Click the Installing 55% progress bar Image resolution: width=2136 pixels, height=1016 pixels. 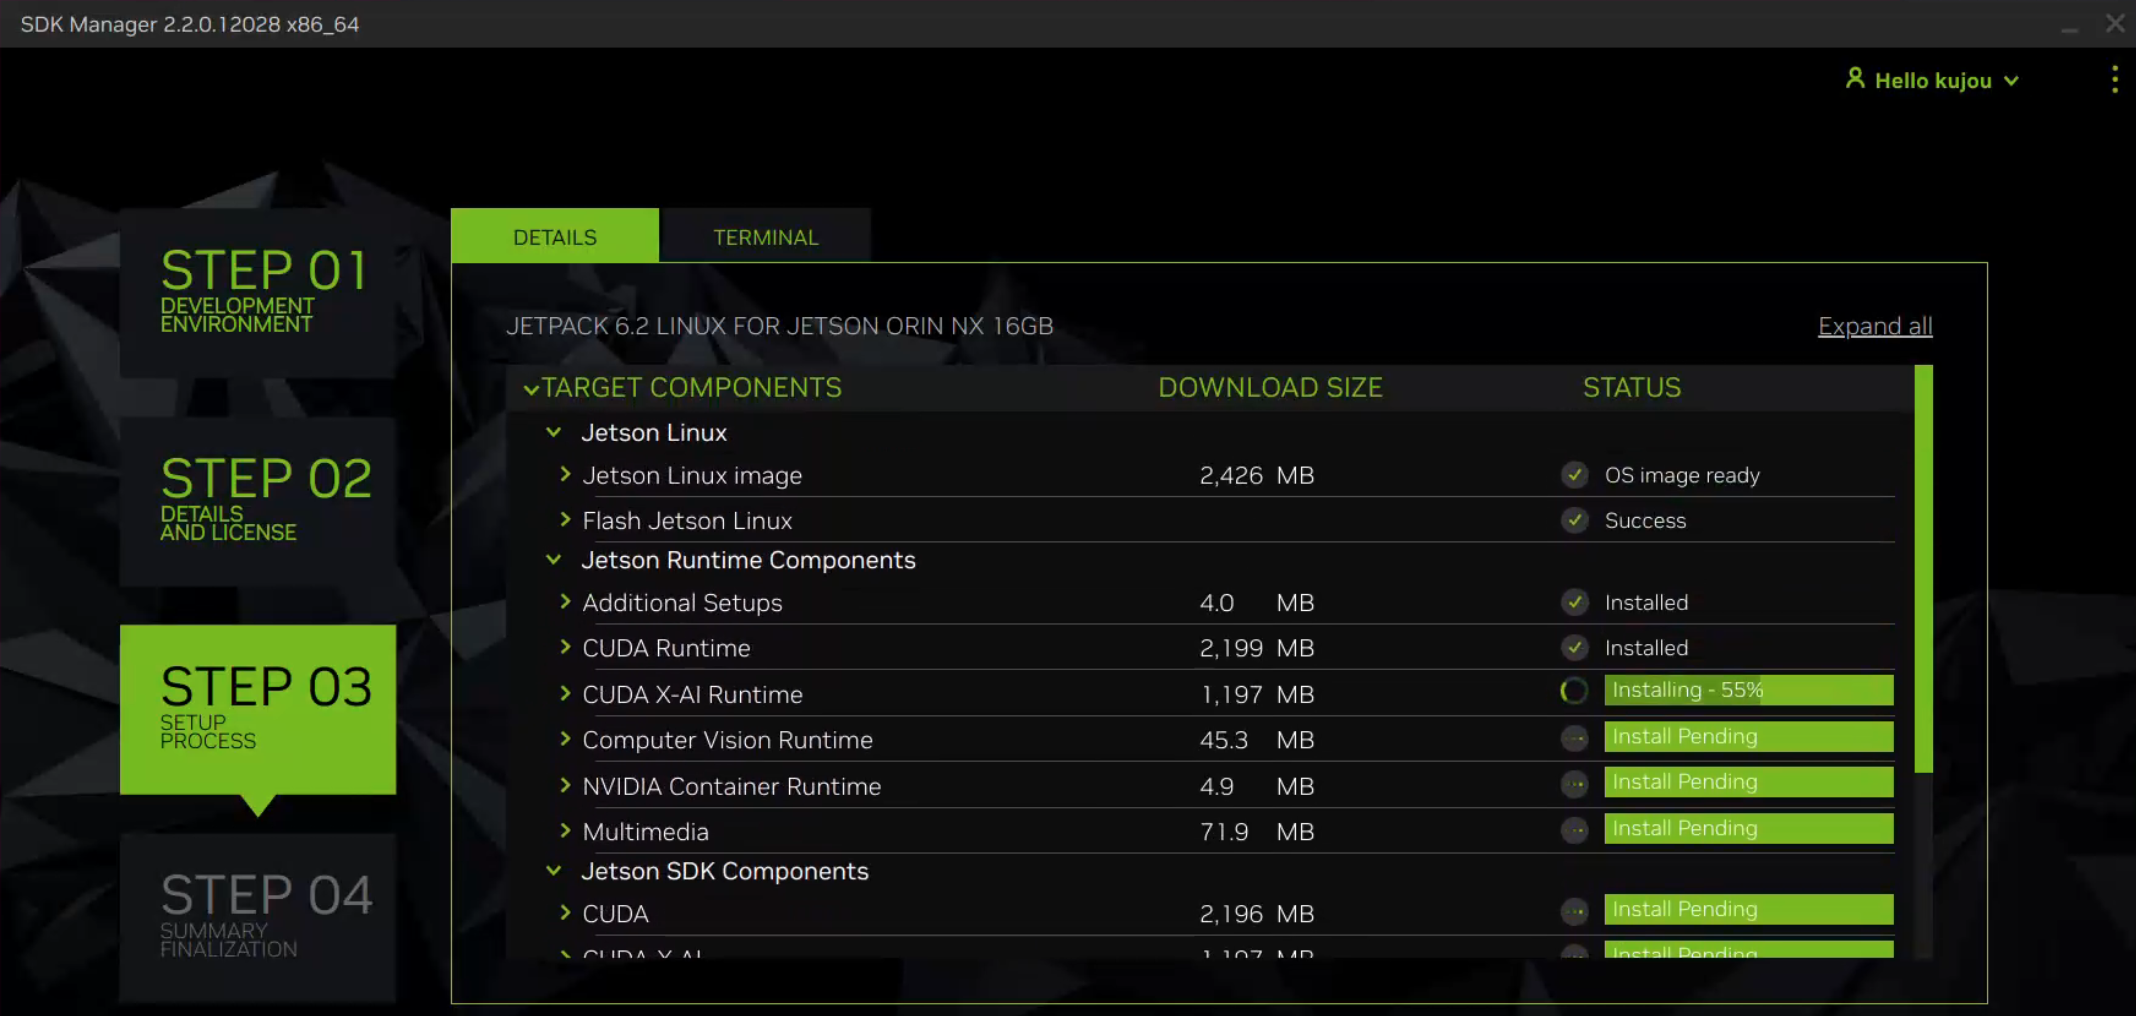[x=1749, y=690]
